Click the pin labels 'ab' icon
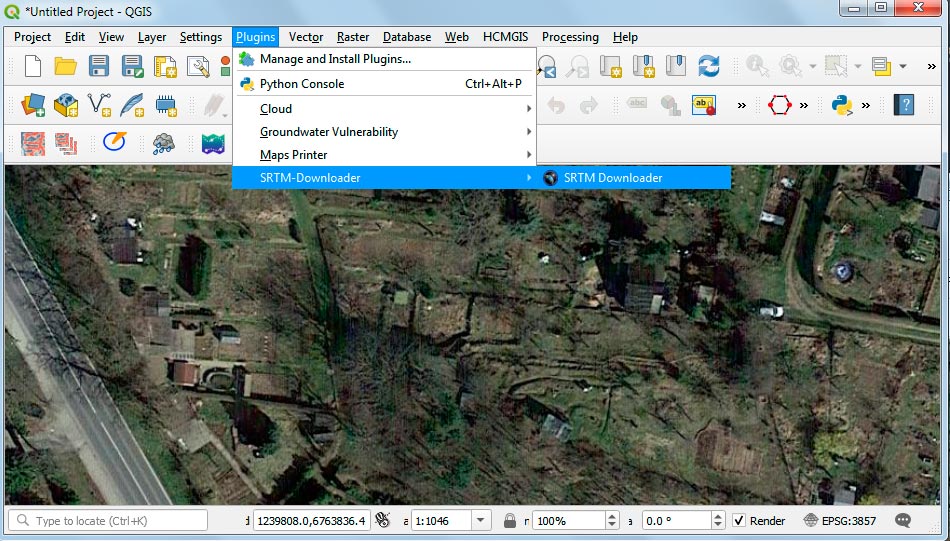 [704, 105]
